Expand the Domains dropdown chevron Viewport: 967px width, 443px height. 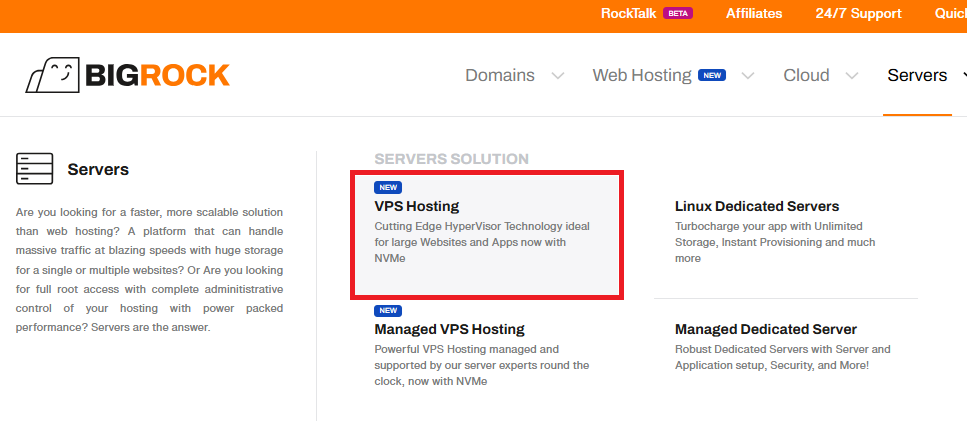(558, 76)
